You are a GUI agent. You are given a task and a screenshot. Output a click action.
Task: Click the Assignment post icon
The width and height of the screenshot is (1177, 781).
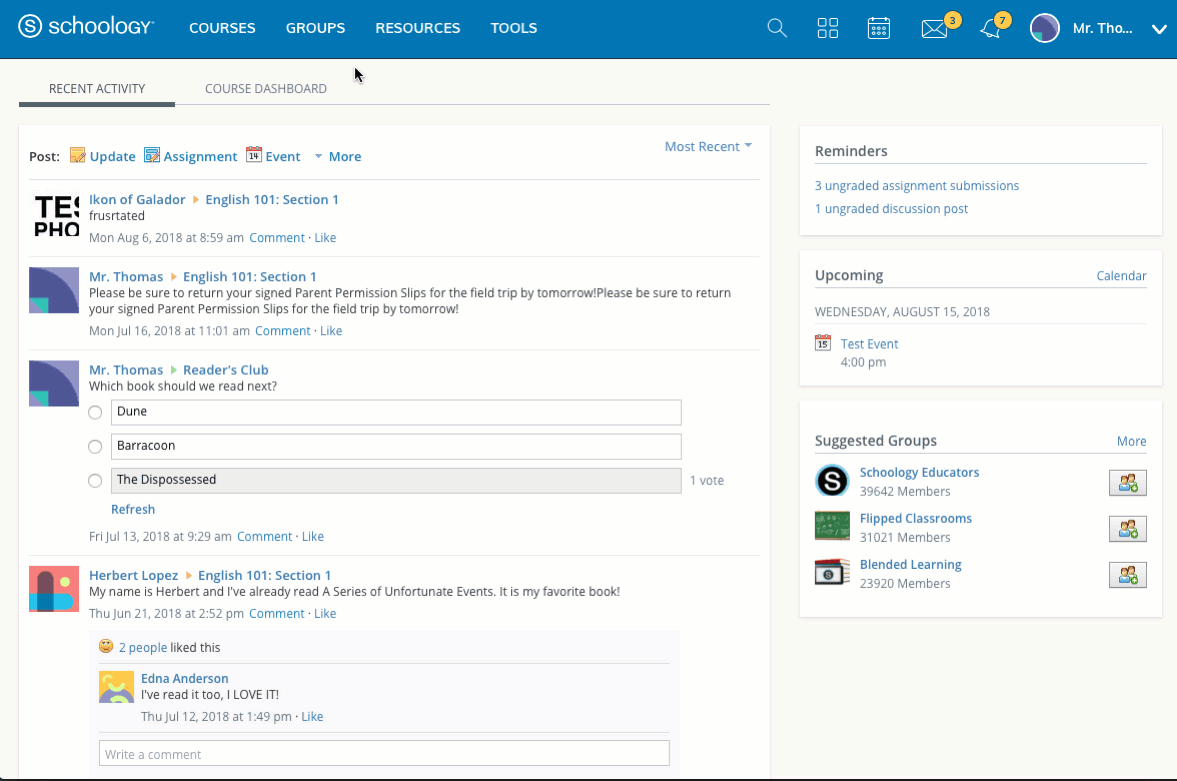click(152, 156)
